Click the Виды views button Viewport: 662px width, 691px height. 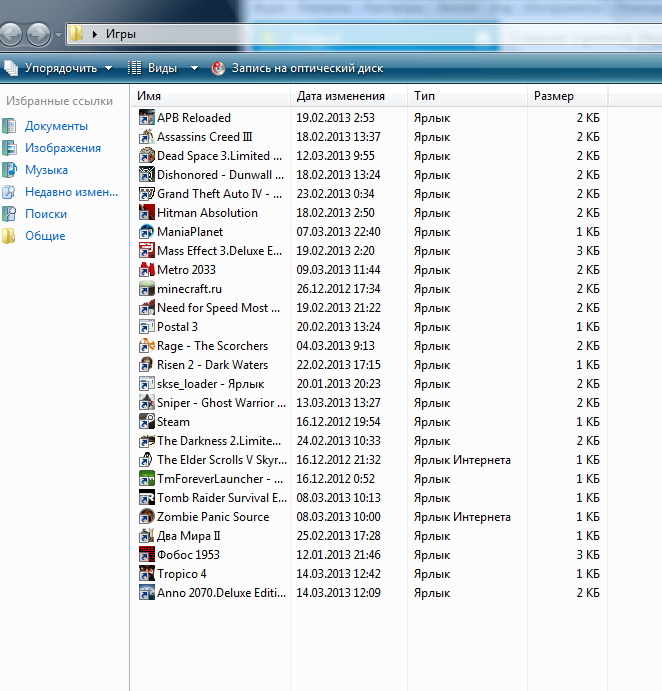tap(153, 68)
